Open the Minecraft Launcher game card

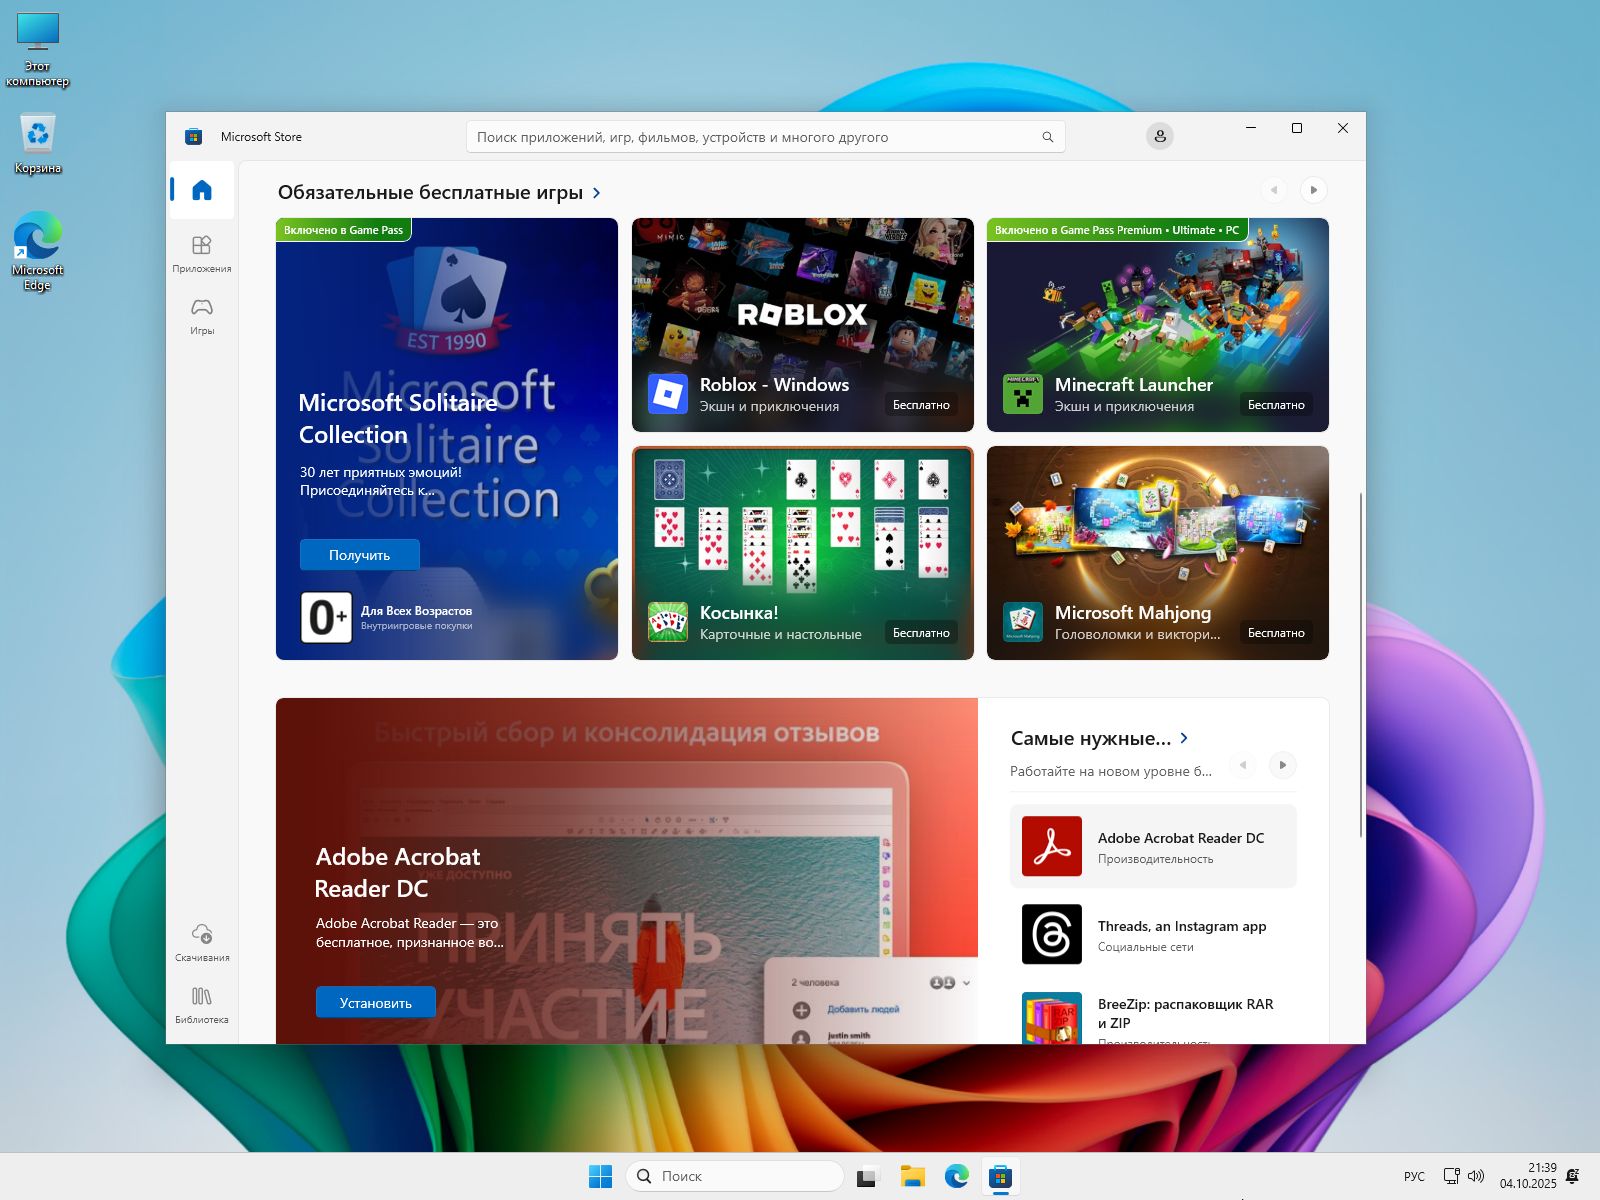[x=1157, y=325]
